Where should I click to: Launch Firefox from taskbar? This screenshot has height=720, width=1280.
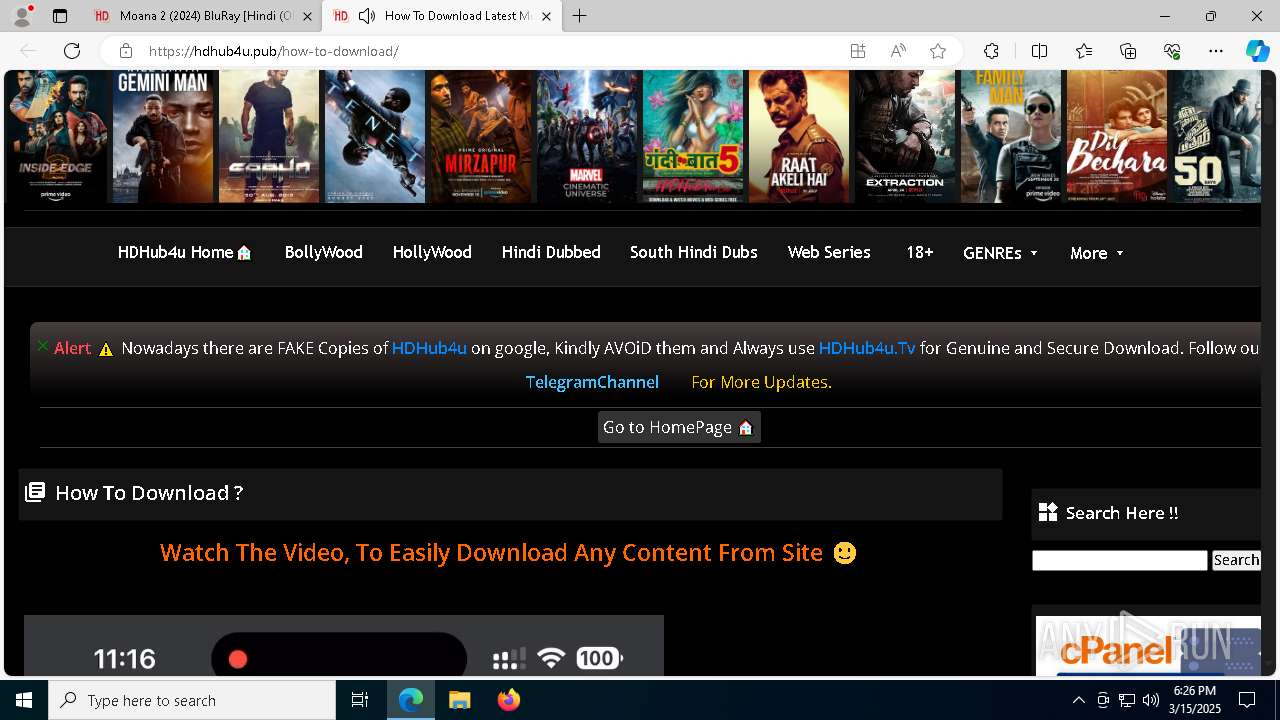point(509,700)
